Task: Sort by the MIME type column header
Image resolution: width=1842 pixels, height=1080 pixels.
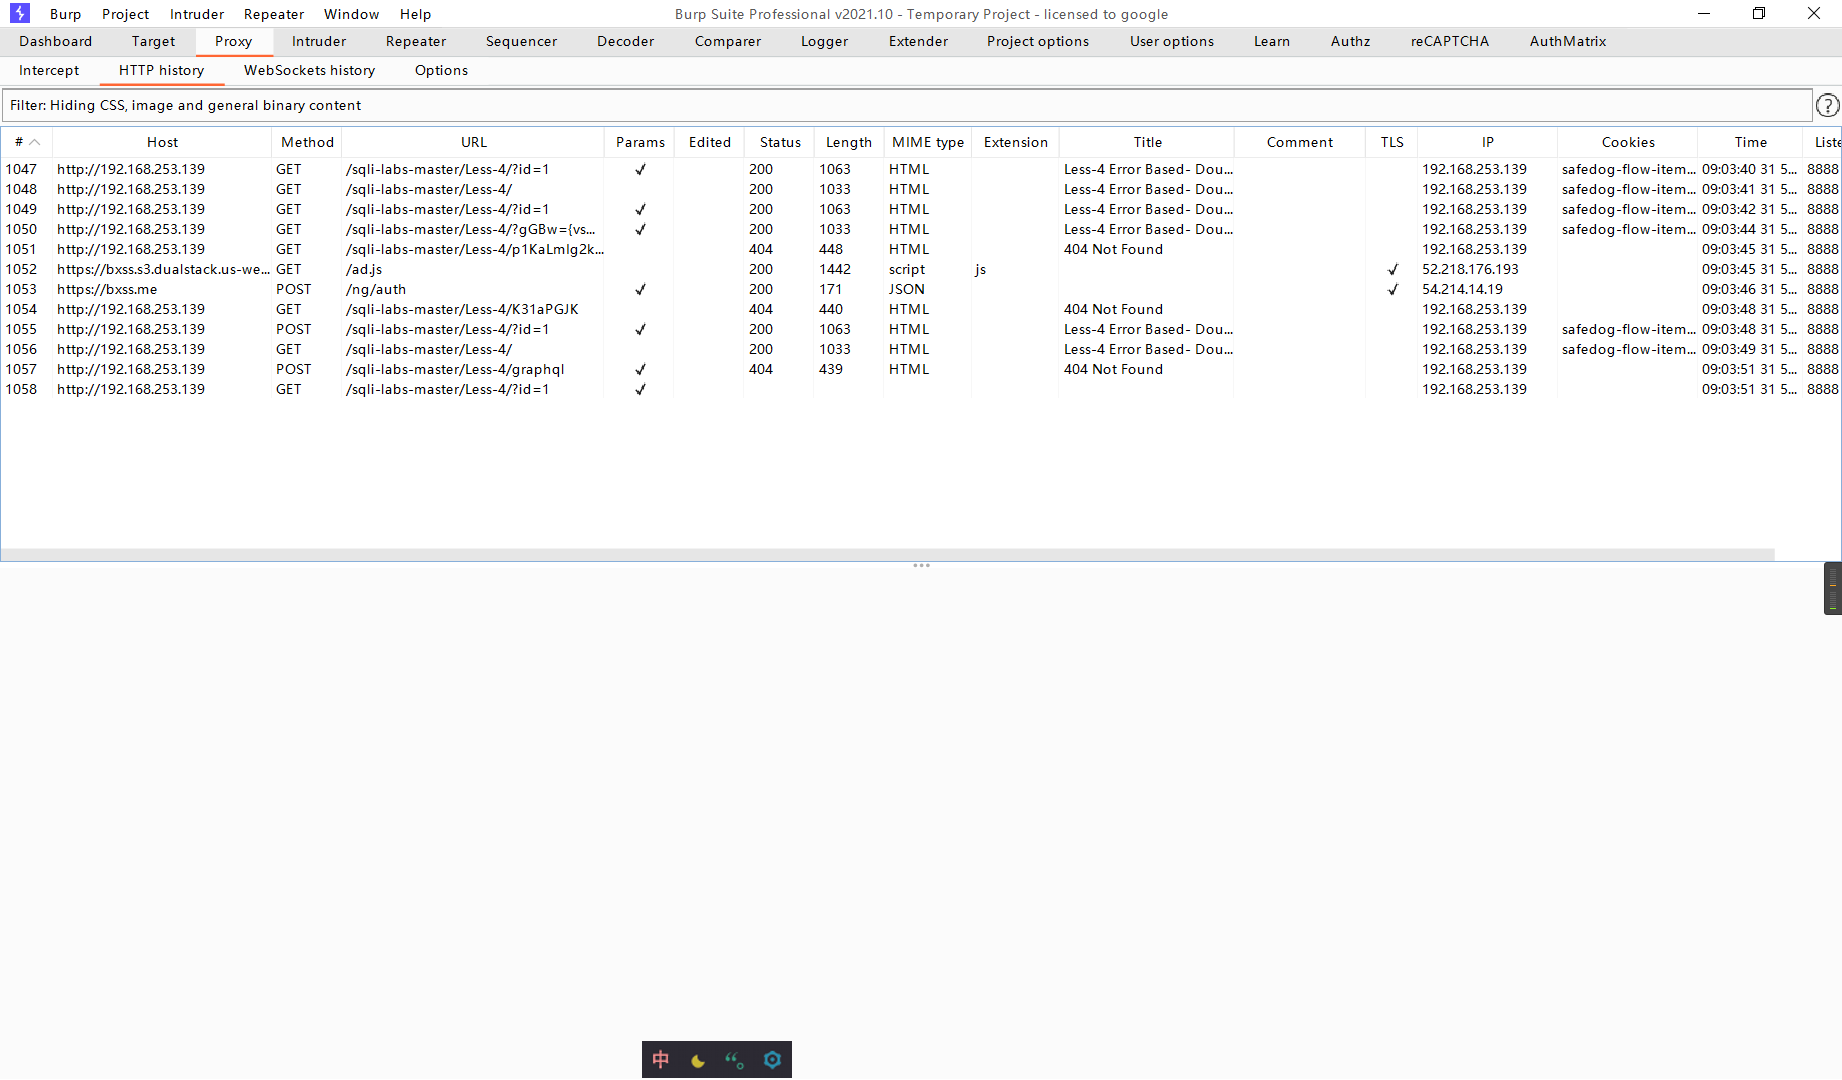Action: 928,142
